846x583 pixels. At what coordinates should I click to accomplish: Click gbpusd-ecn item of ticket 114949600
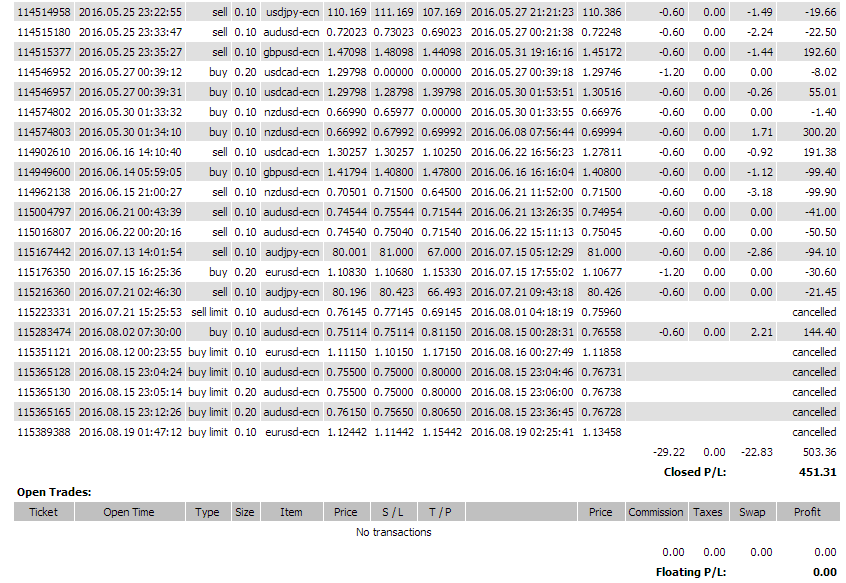pyautogui.click(x=291, y=172)
